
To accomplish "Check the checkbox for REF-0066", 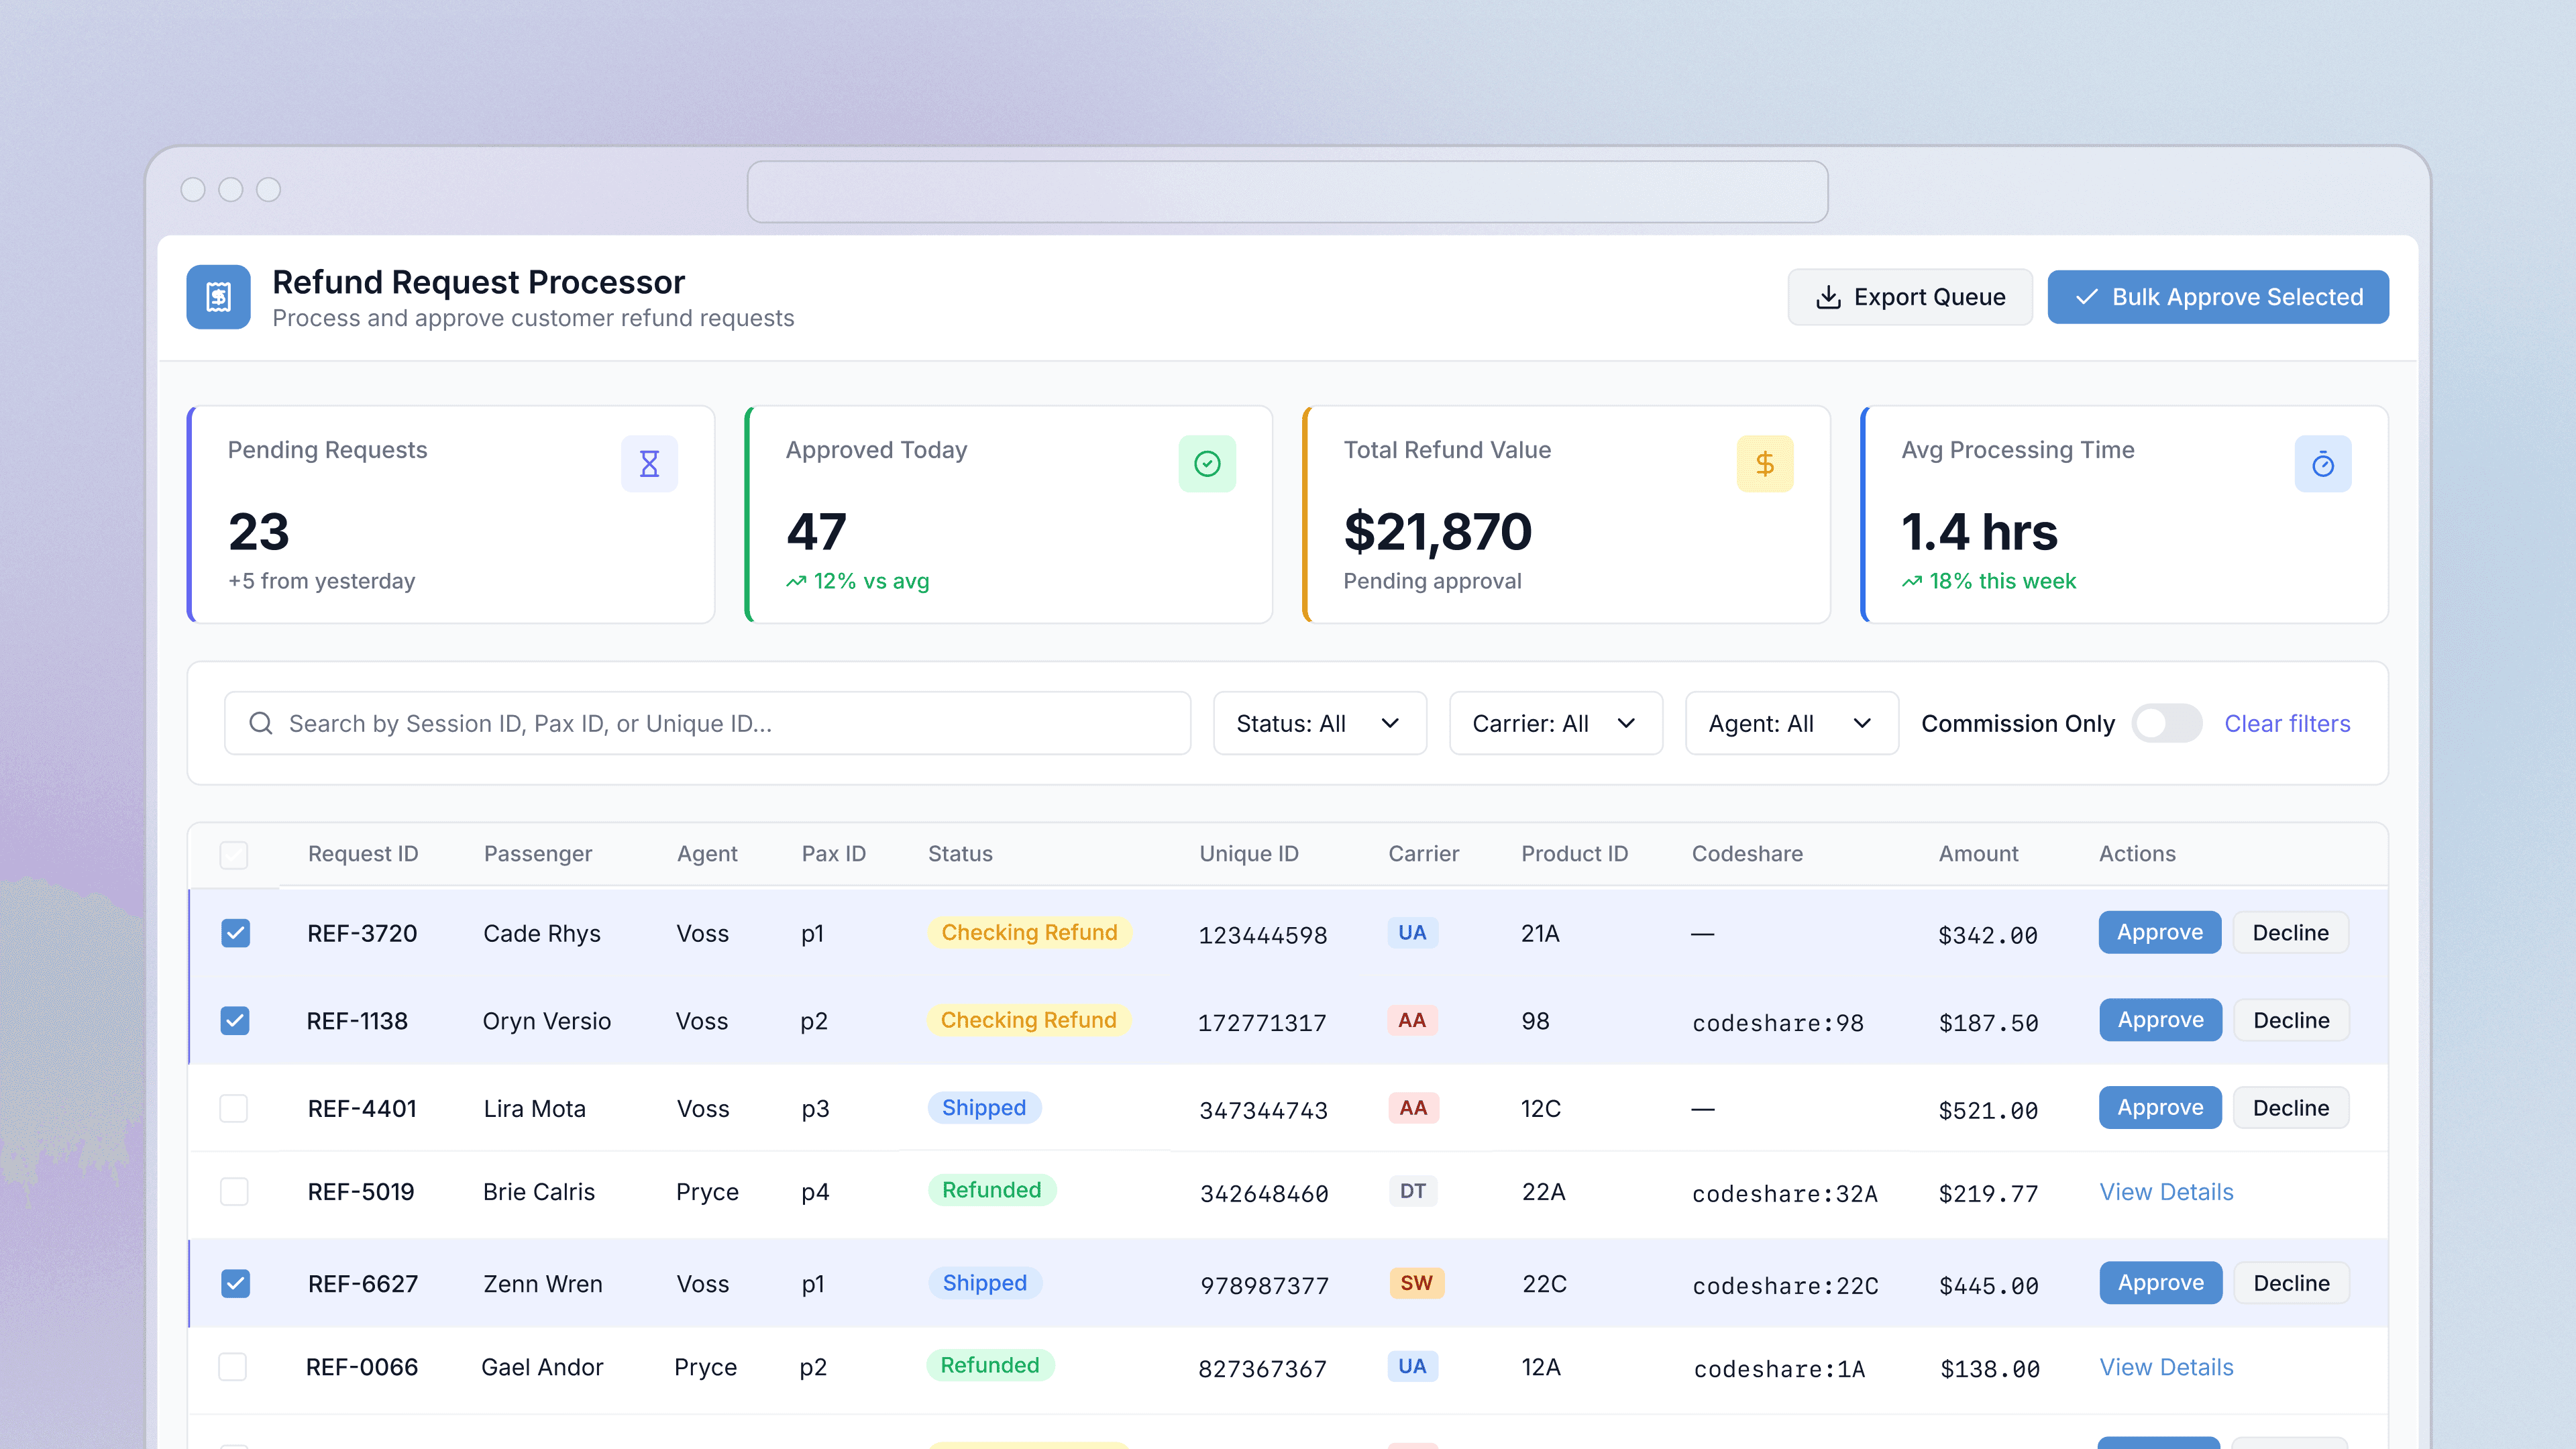I will tap(233, 1366).
